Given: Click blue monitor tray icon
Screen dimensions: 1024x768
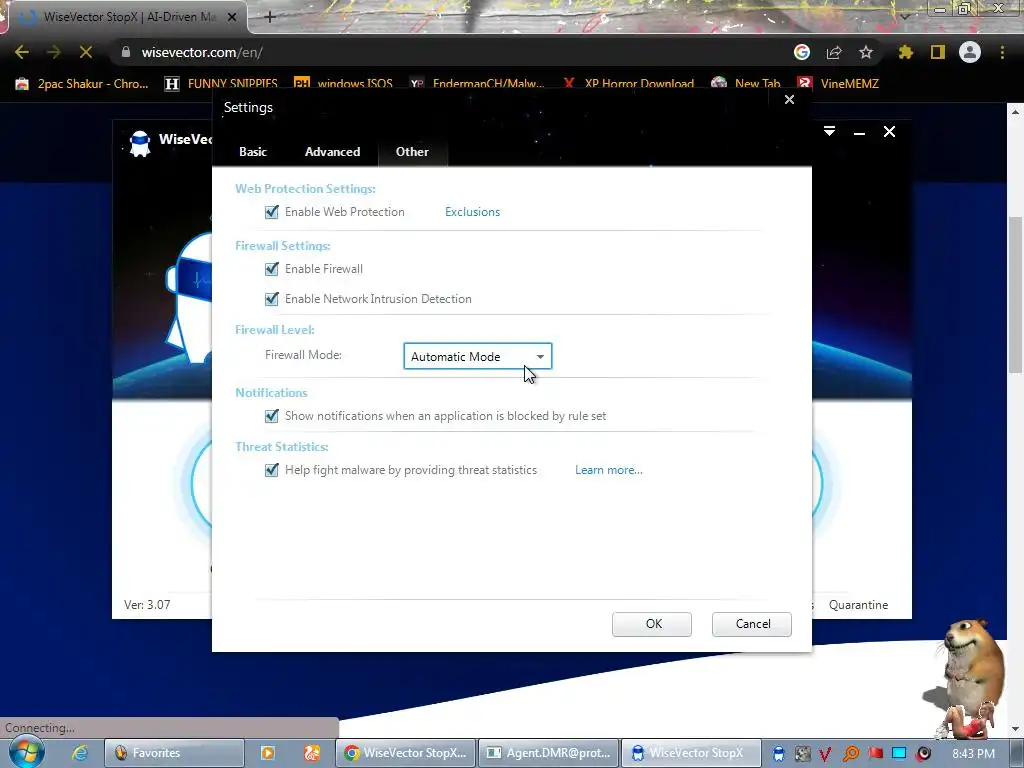Looking at the screenshot, I should pyautogui.click(x=899, y=754).
